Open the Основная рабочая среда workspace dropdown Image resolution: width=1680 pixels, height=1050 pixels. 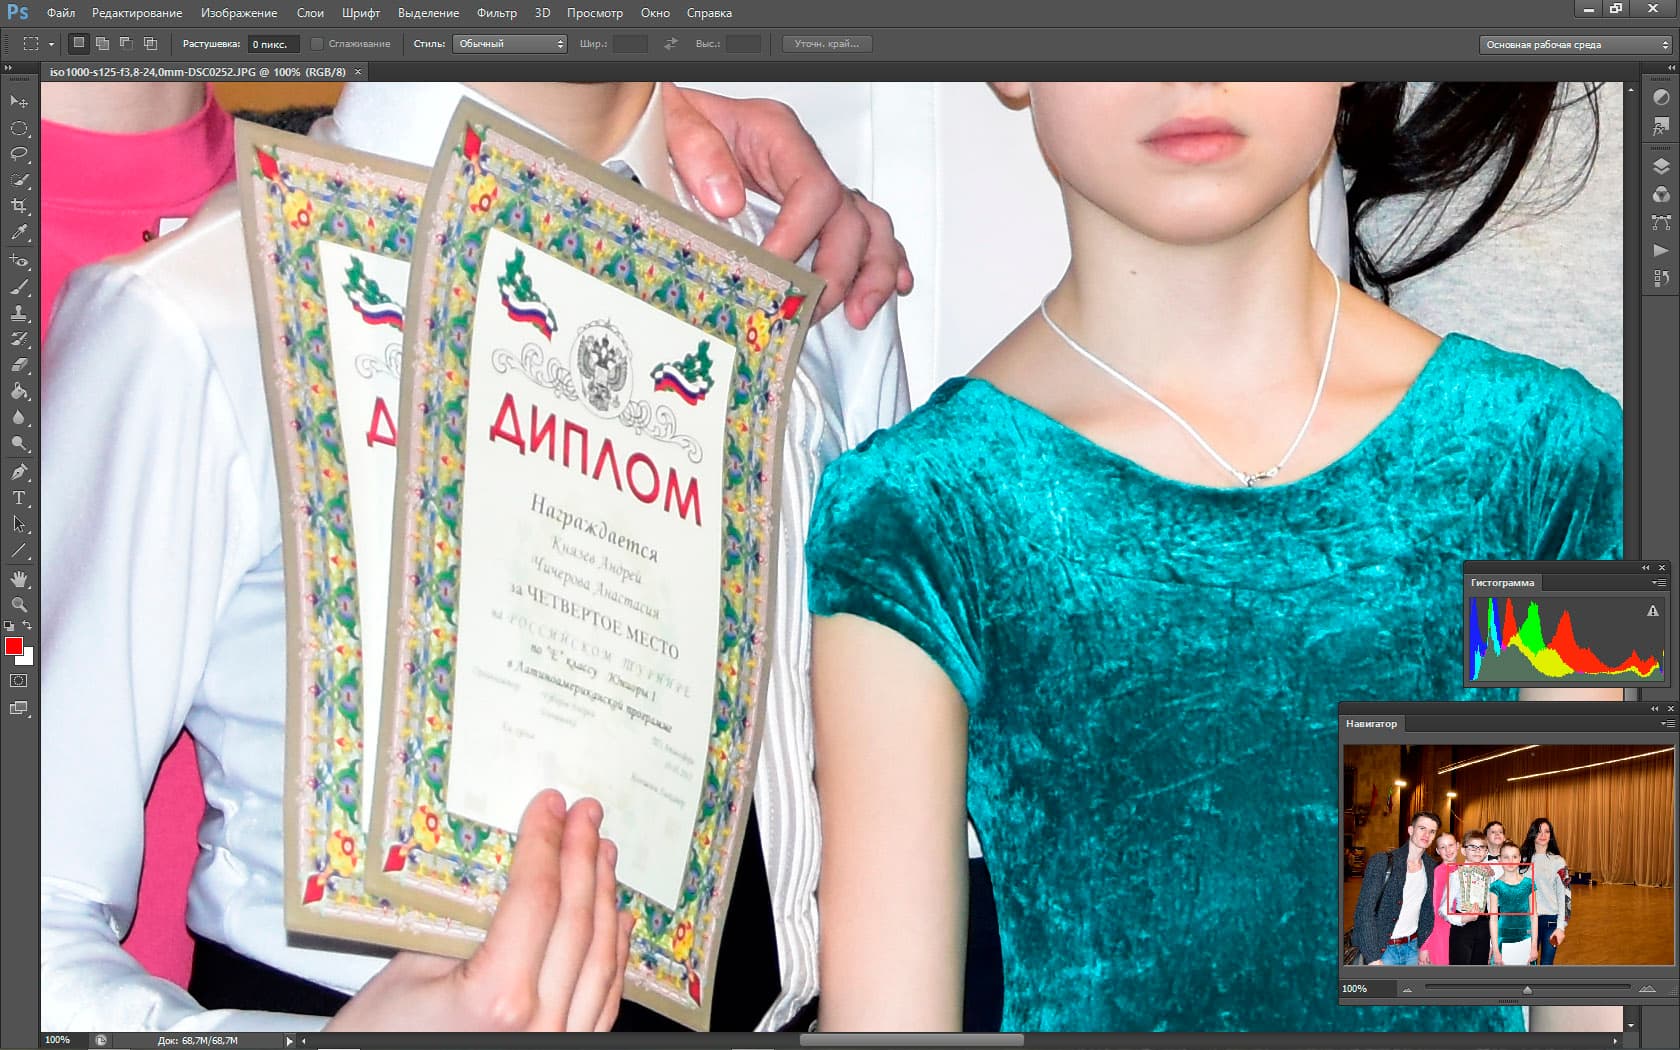coord(1575,45)
